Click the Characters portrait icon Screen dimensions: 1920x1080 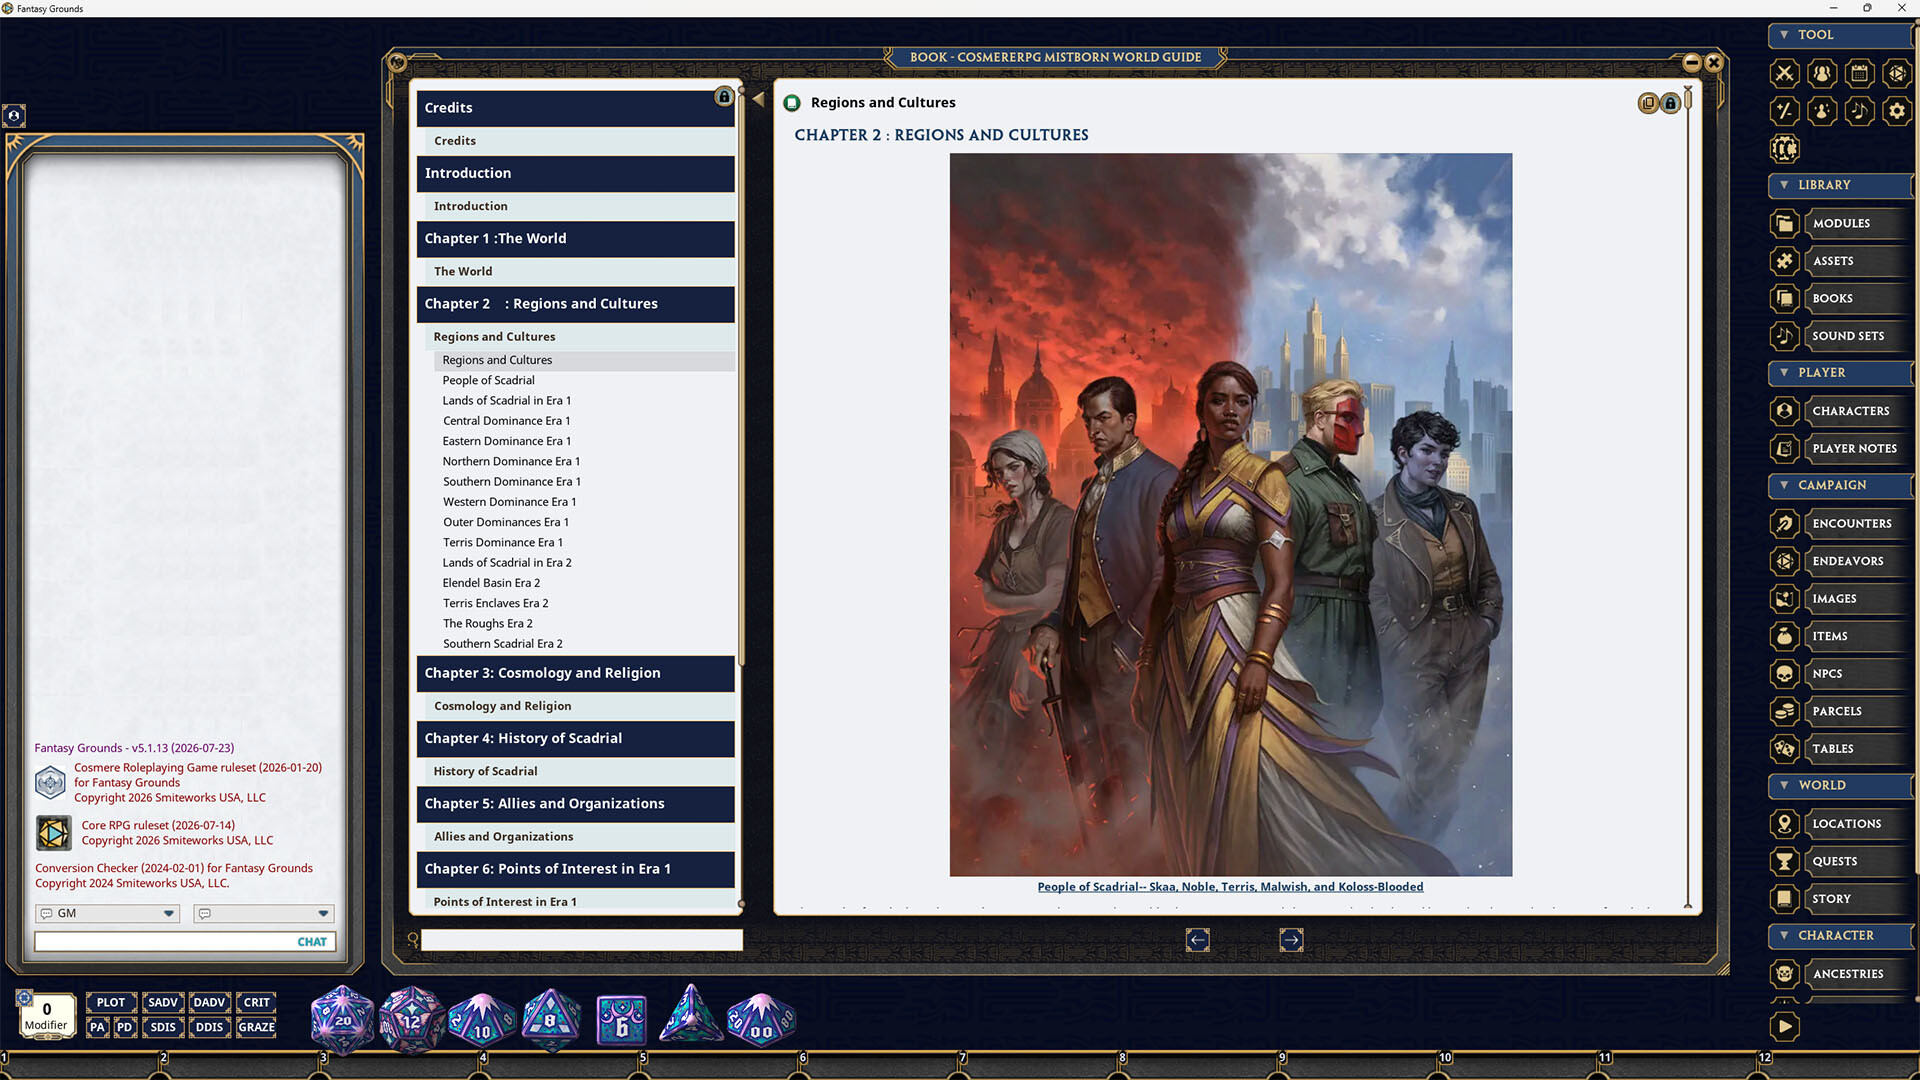pyautogui.click(x=1785, y=411)
